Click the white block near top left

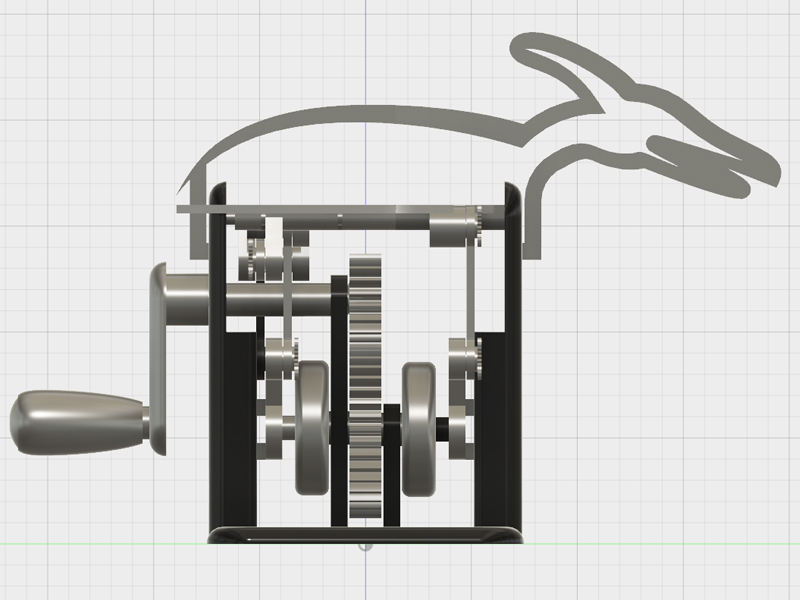coord(274,236)
